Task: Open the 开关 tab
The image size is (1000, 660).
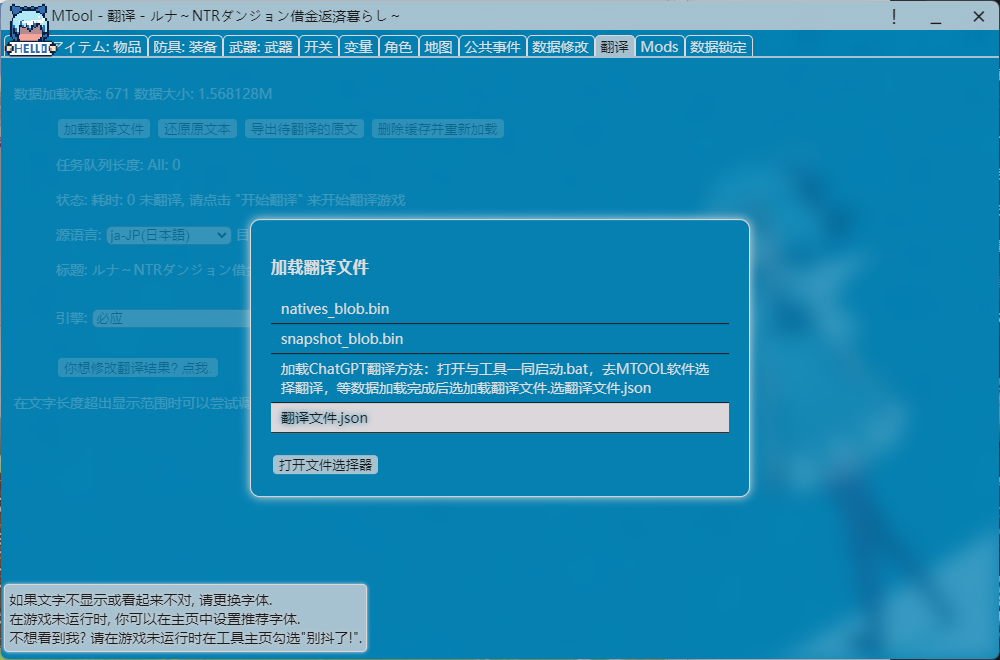Action: point(318,47)
